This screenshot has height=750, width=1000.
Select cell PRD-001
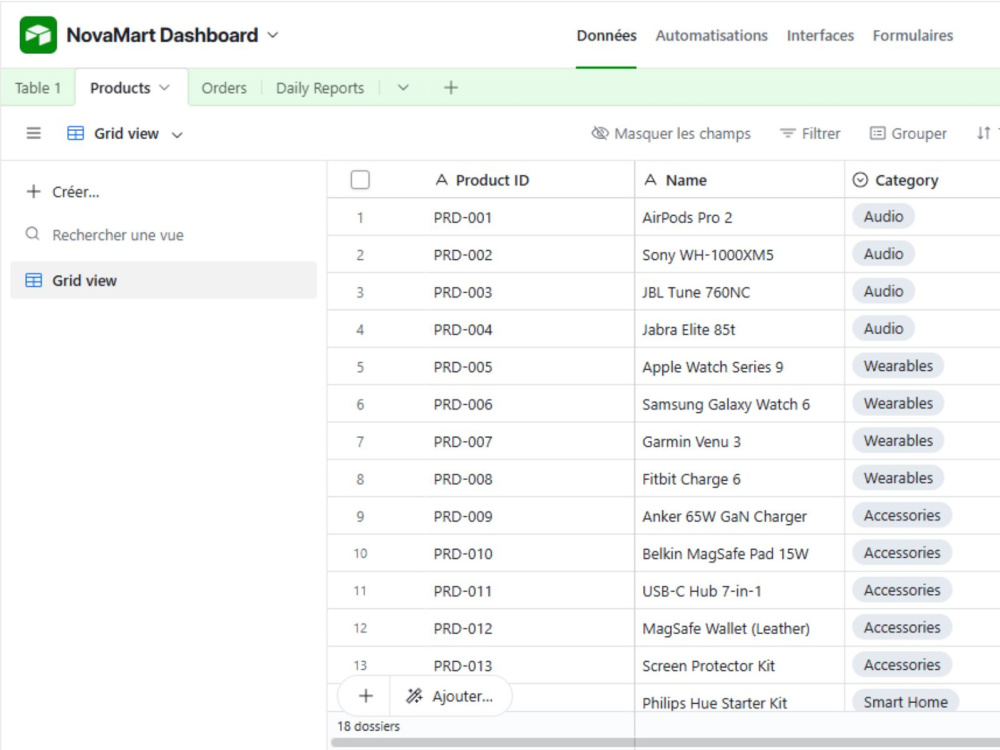click(x=529, y=217)
